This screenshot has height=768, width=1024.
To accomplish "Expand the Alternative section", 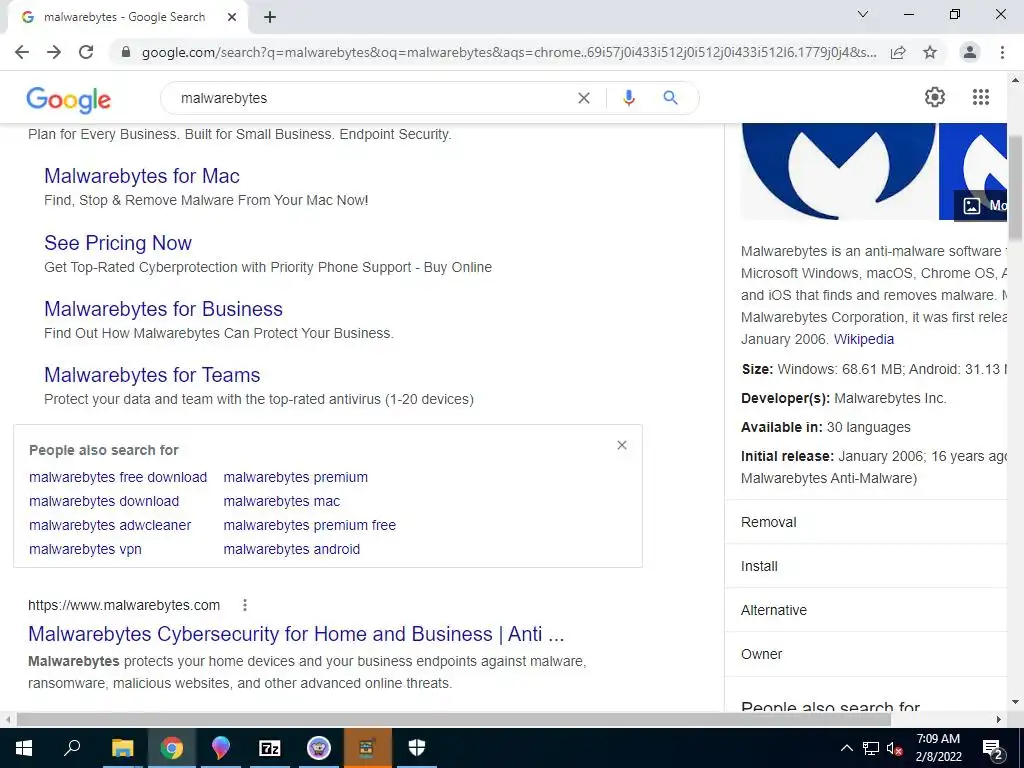I will tap(866, 610).
